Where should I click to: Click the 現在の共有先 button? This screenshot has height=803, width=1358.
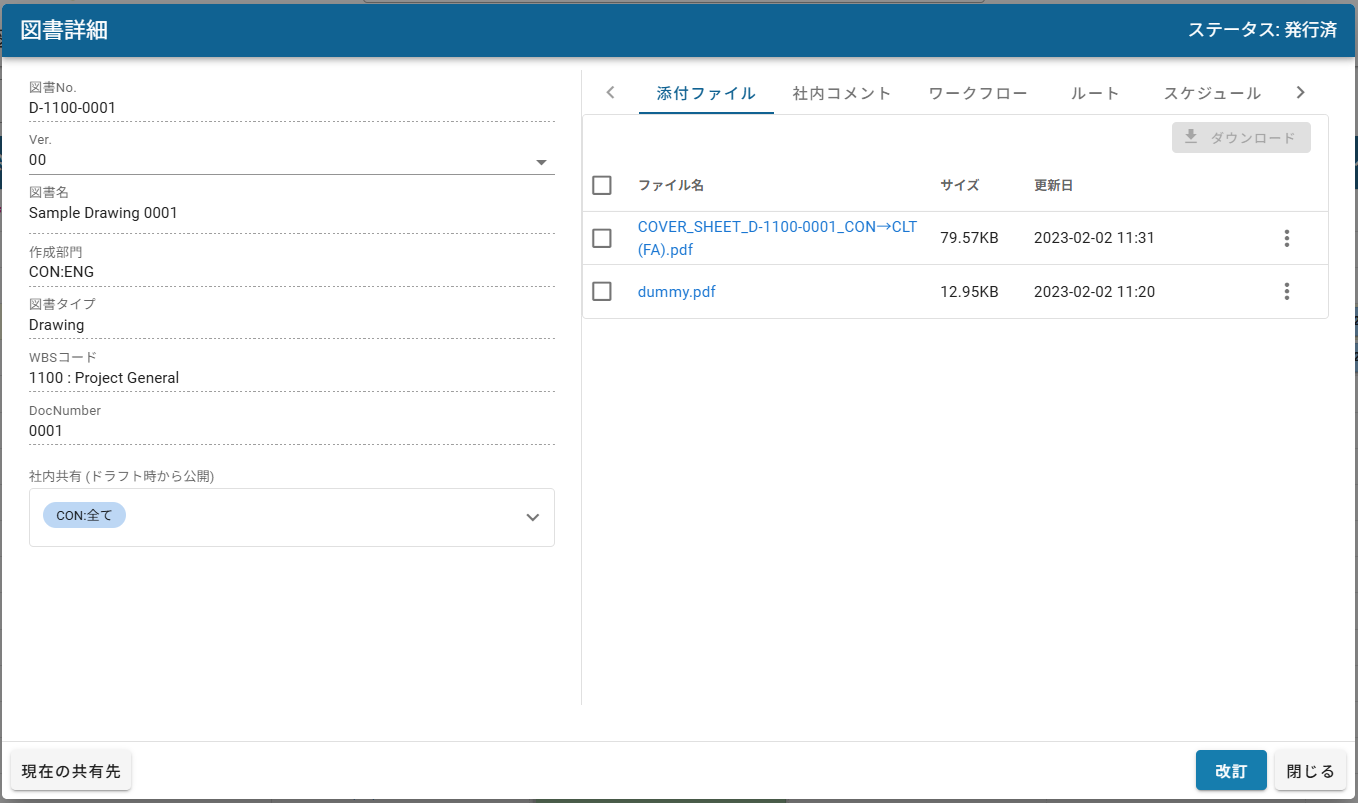pyautogui.click(x=70, y=770)
